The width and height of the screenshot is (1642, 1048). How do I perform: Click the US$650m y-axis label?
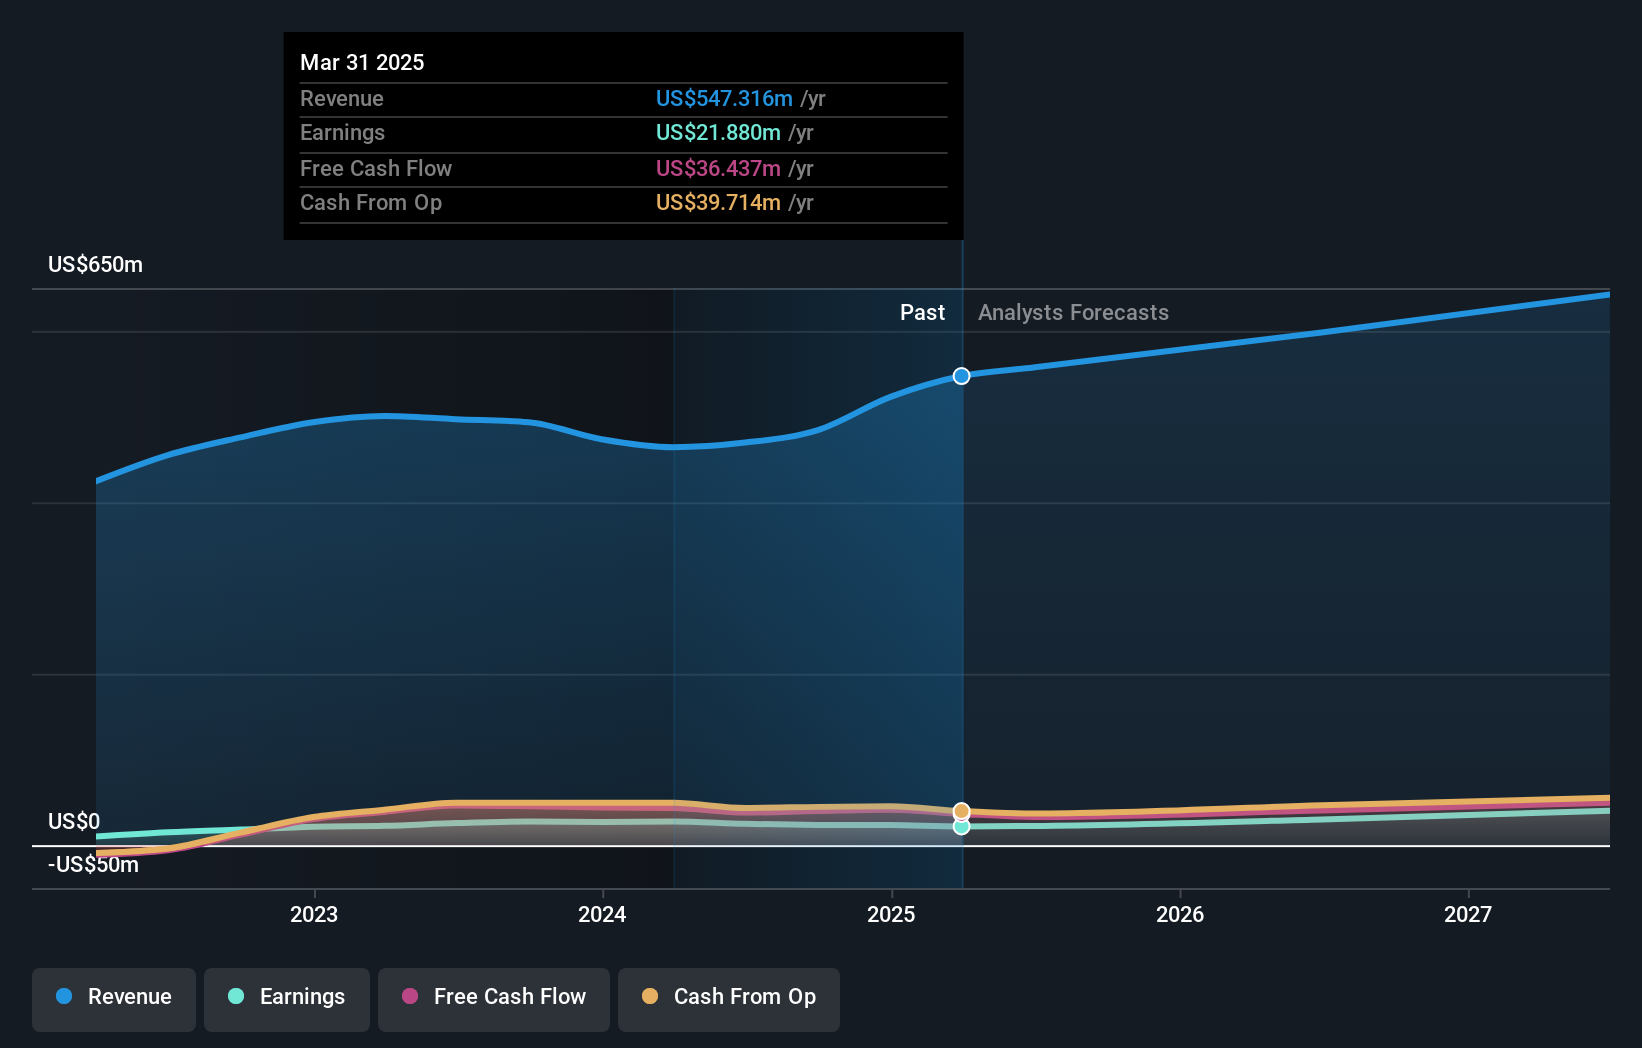[x=96, y=265]
